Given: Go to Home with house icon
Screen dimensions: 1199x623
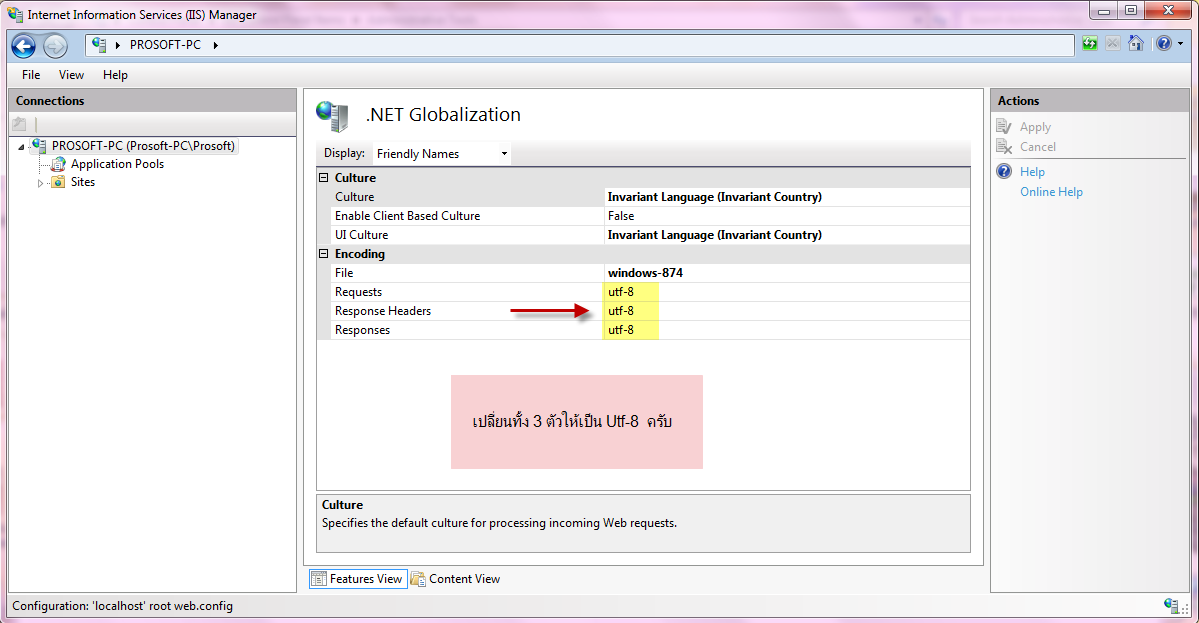Looking at the screenshot, I should (1136, 44).
